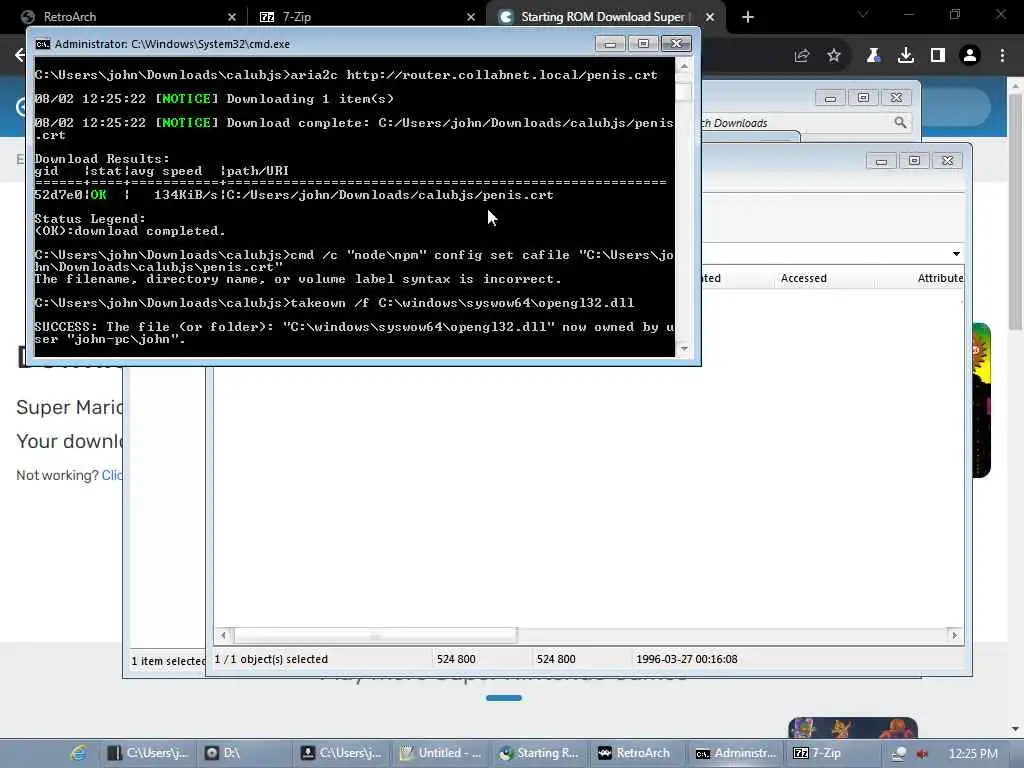Bookmark the page with the star icon
Screen dimensions: 1024x768
point(834,56)
